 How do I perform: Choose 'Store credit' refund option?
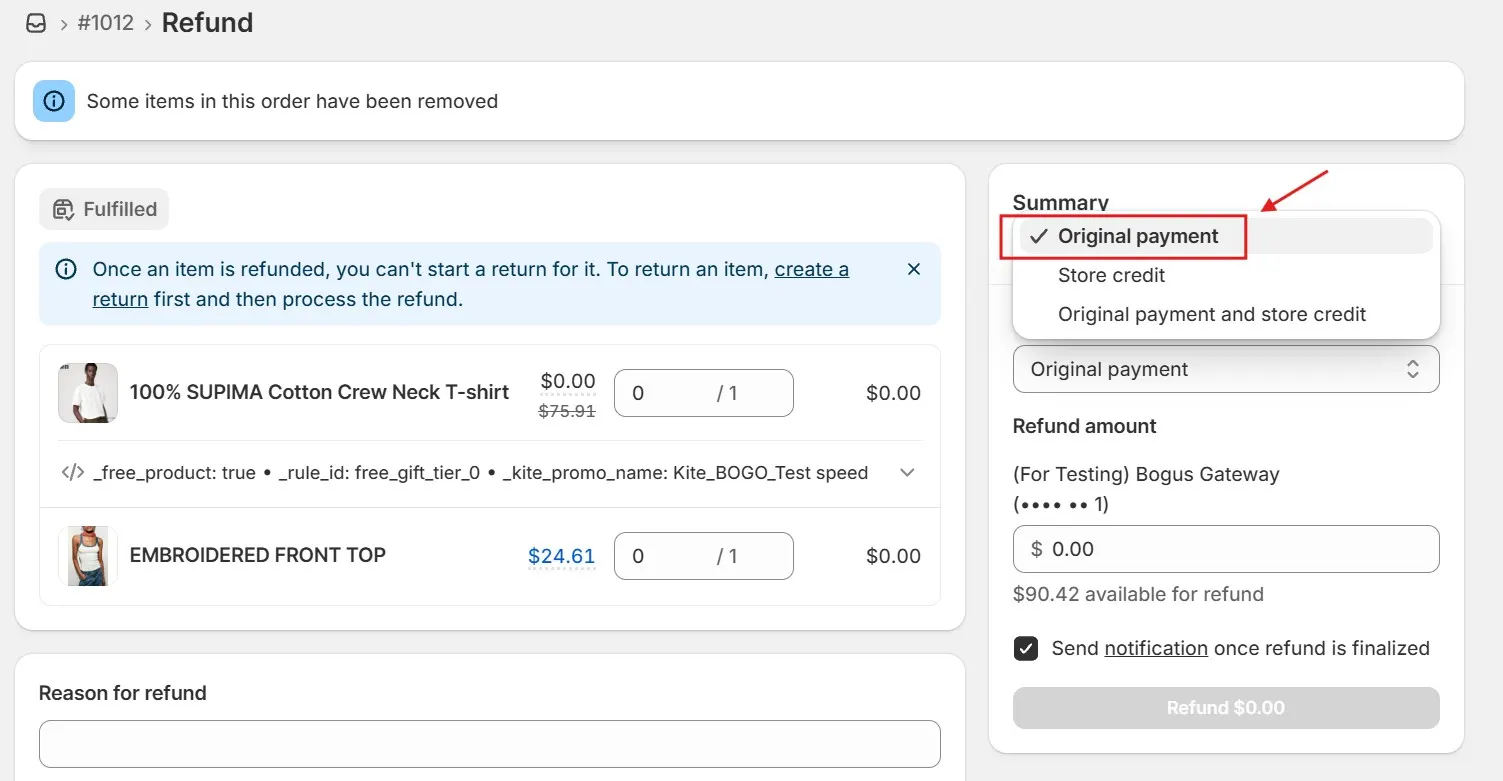pos(1226,275)
